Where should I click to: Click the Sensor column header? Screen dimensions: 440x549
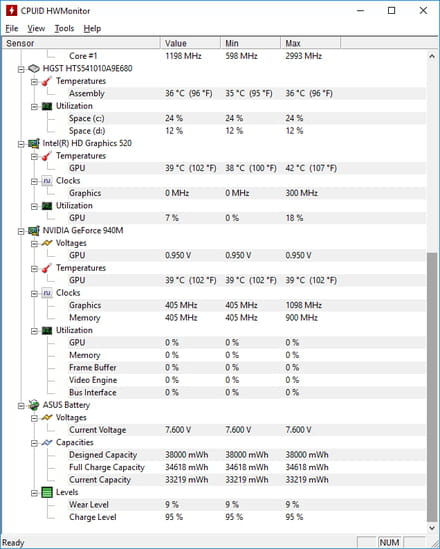[81, 43]
